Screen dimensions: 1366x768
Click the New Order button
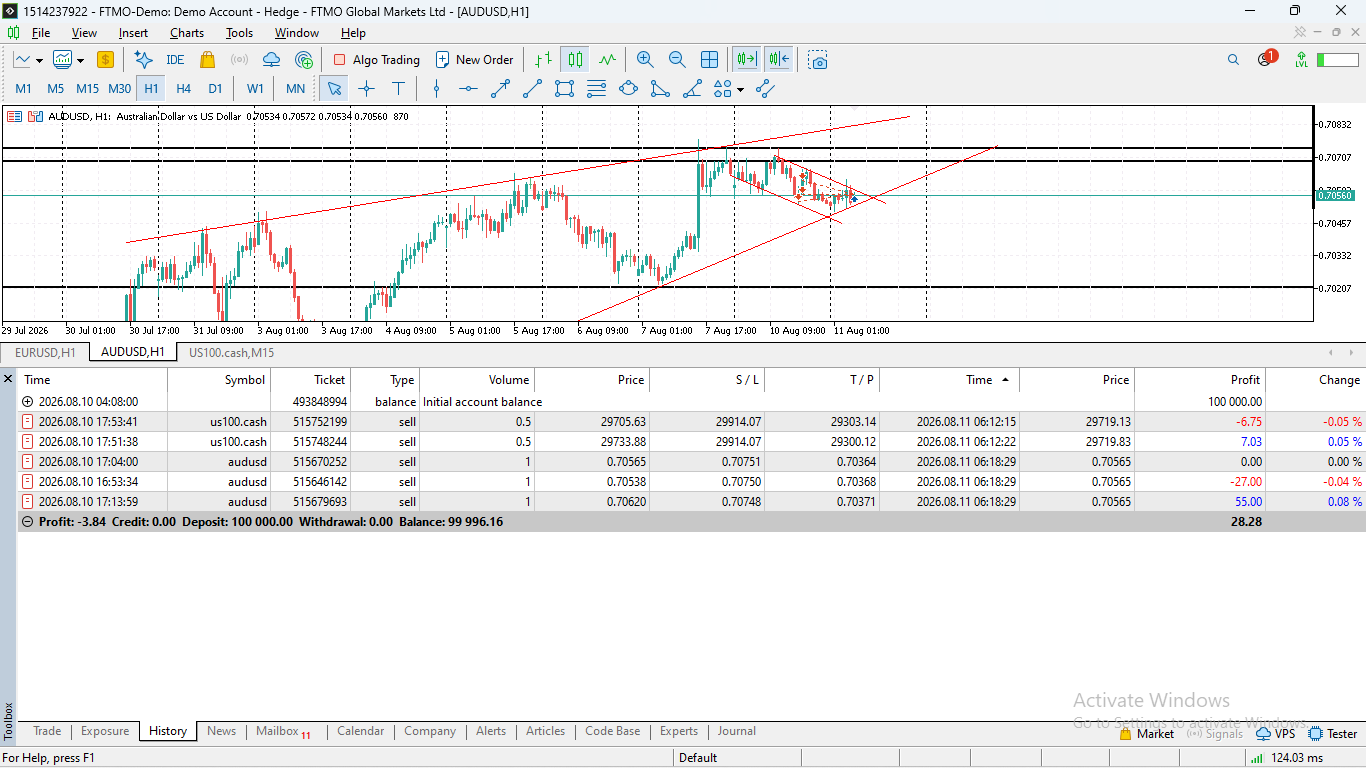click(x=474, y=60)
